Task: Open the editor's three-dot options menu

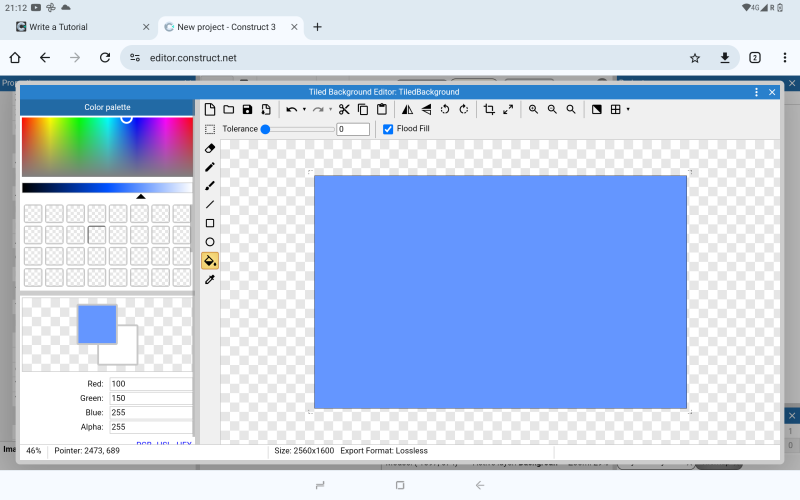Action: (x=756, y=92)
